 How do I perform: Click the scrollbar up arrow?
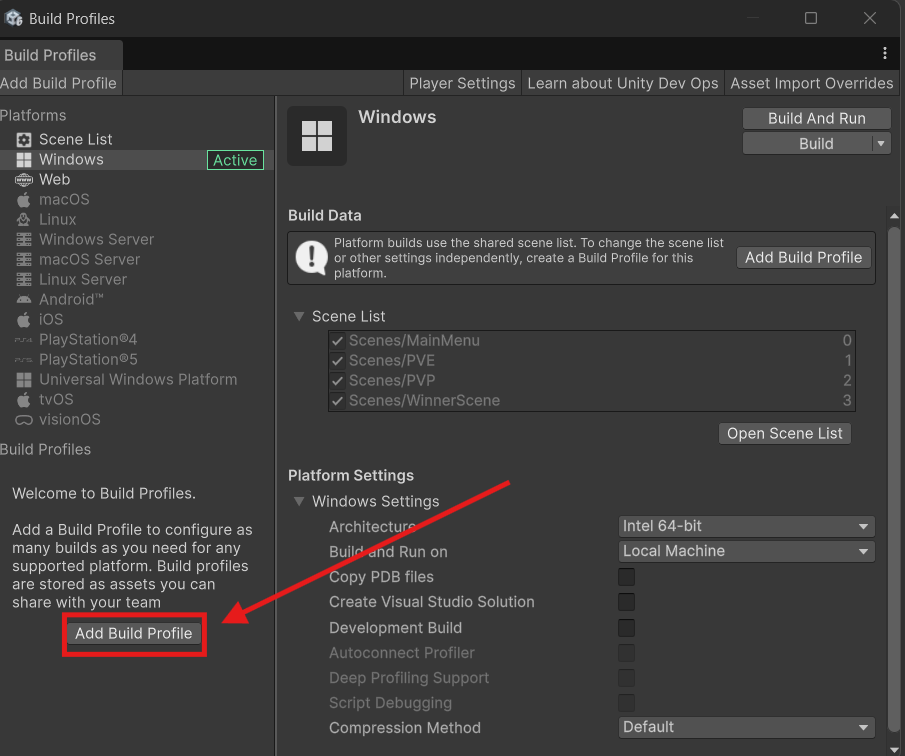click(894, 216)
